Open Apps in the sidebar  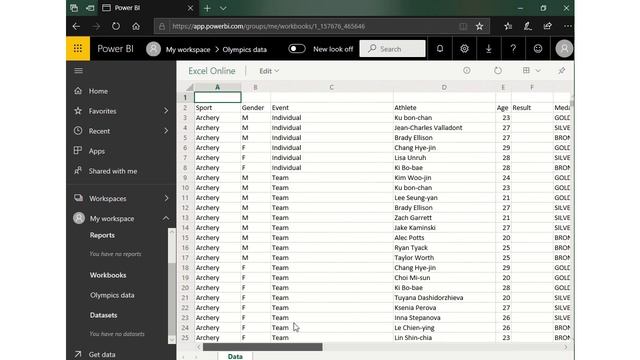click(x=97, y=151)
